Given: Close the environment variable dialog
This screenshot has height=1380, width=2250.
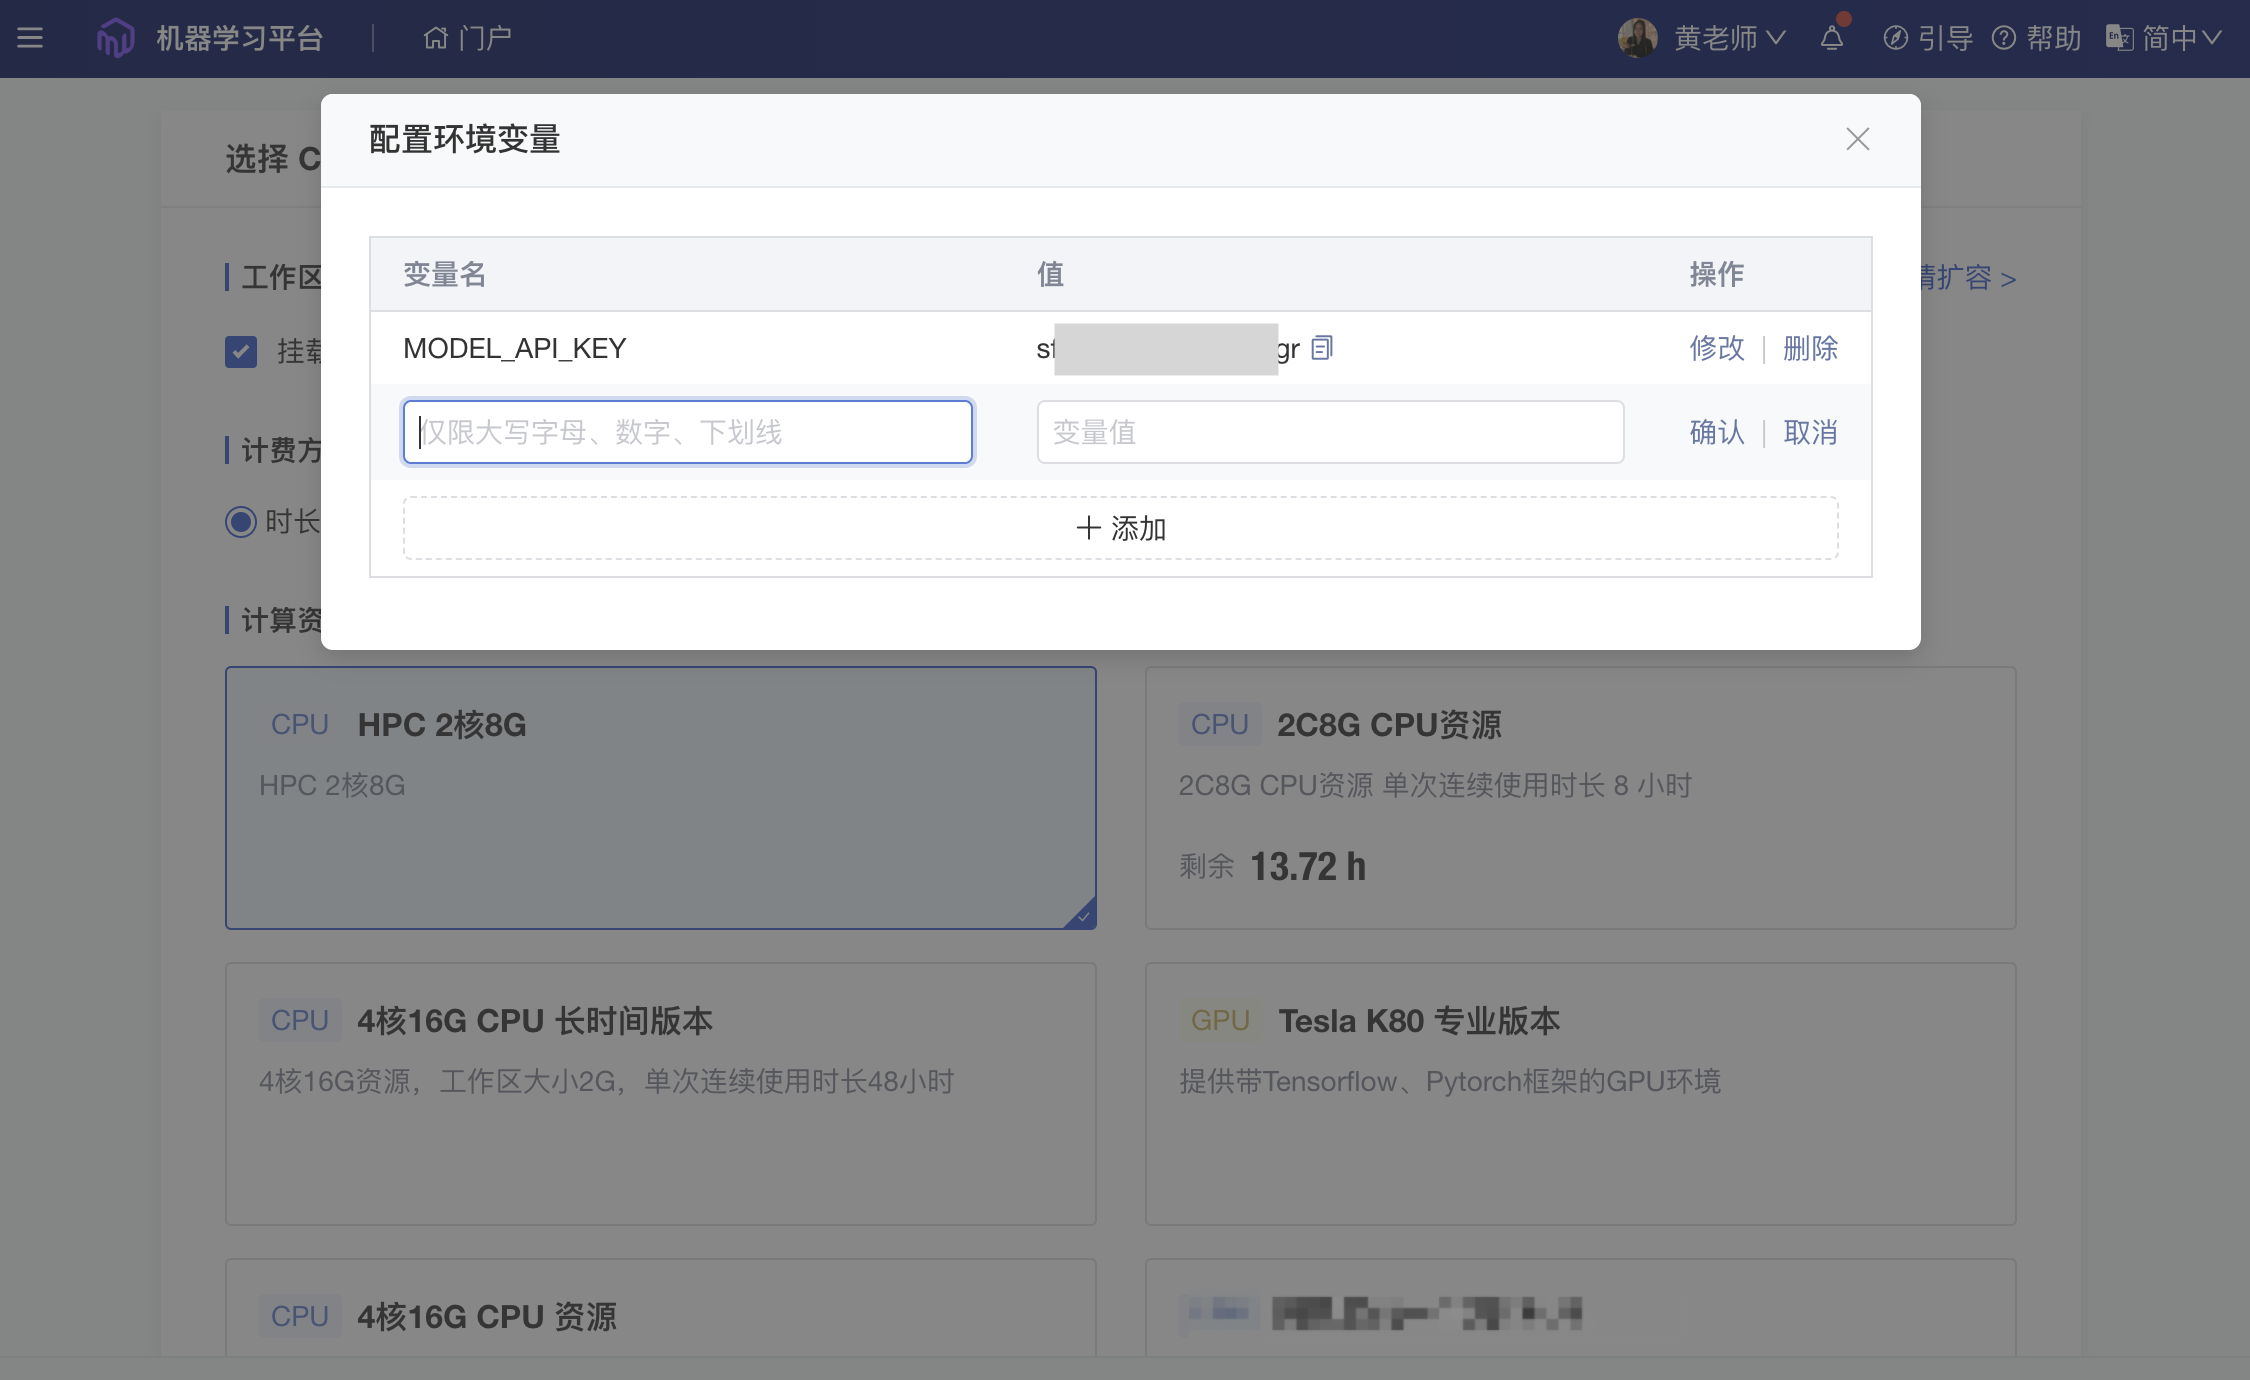Looking at the screenshot, I should 1857,139.
